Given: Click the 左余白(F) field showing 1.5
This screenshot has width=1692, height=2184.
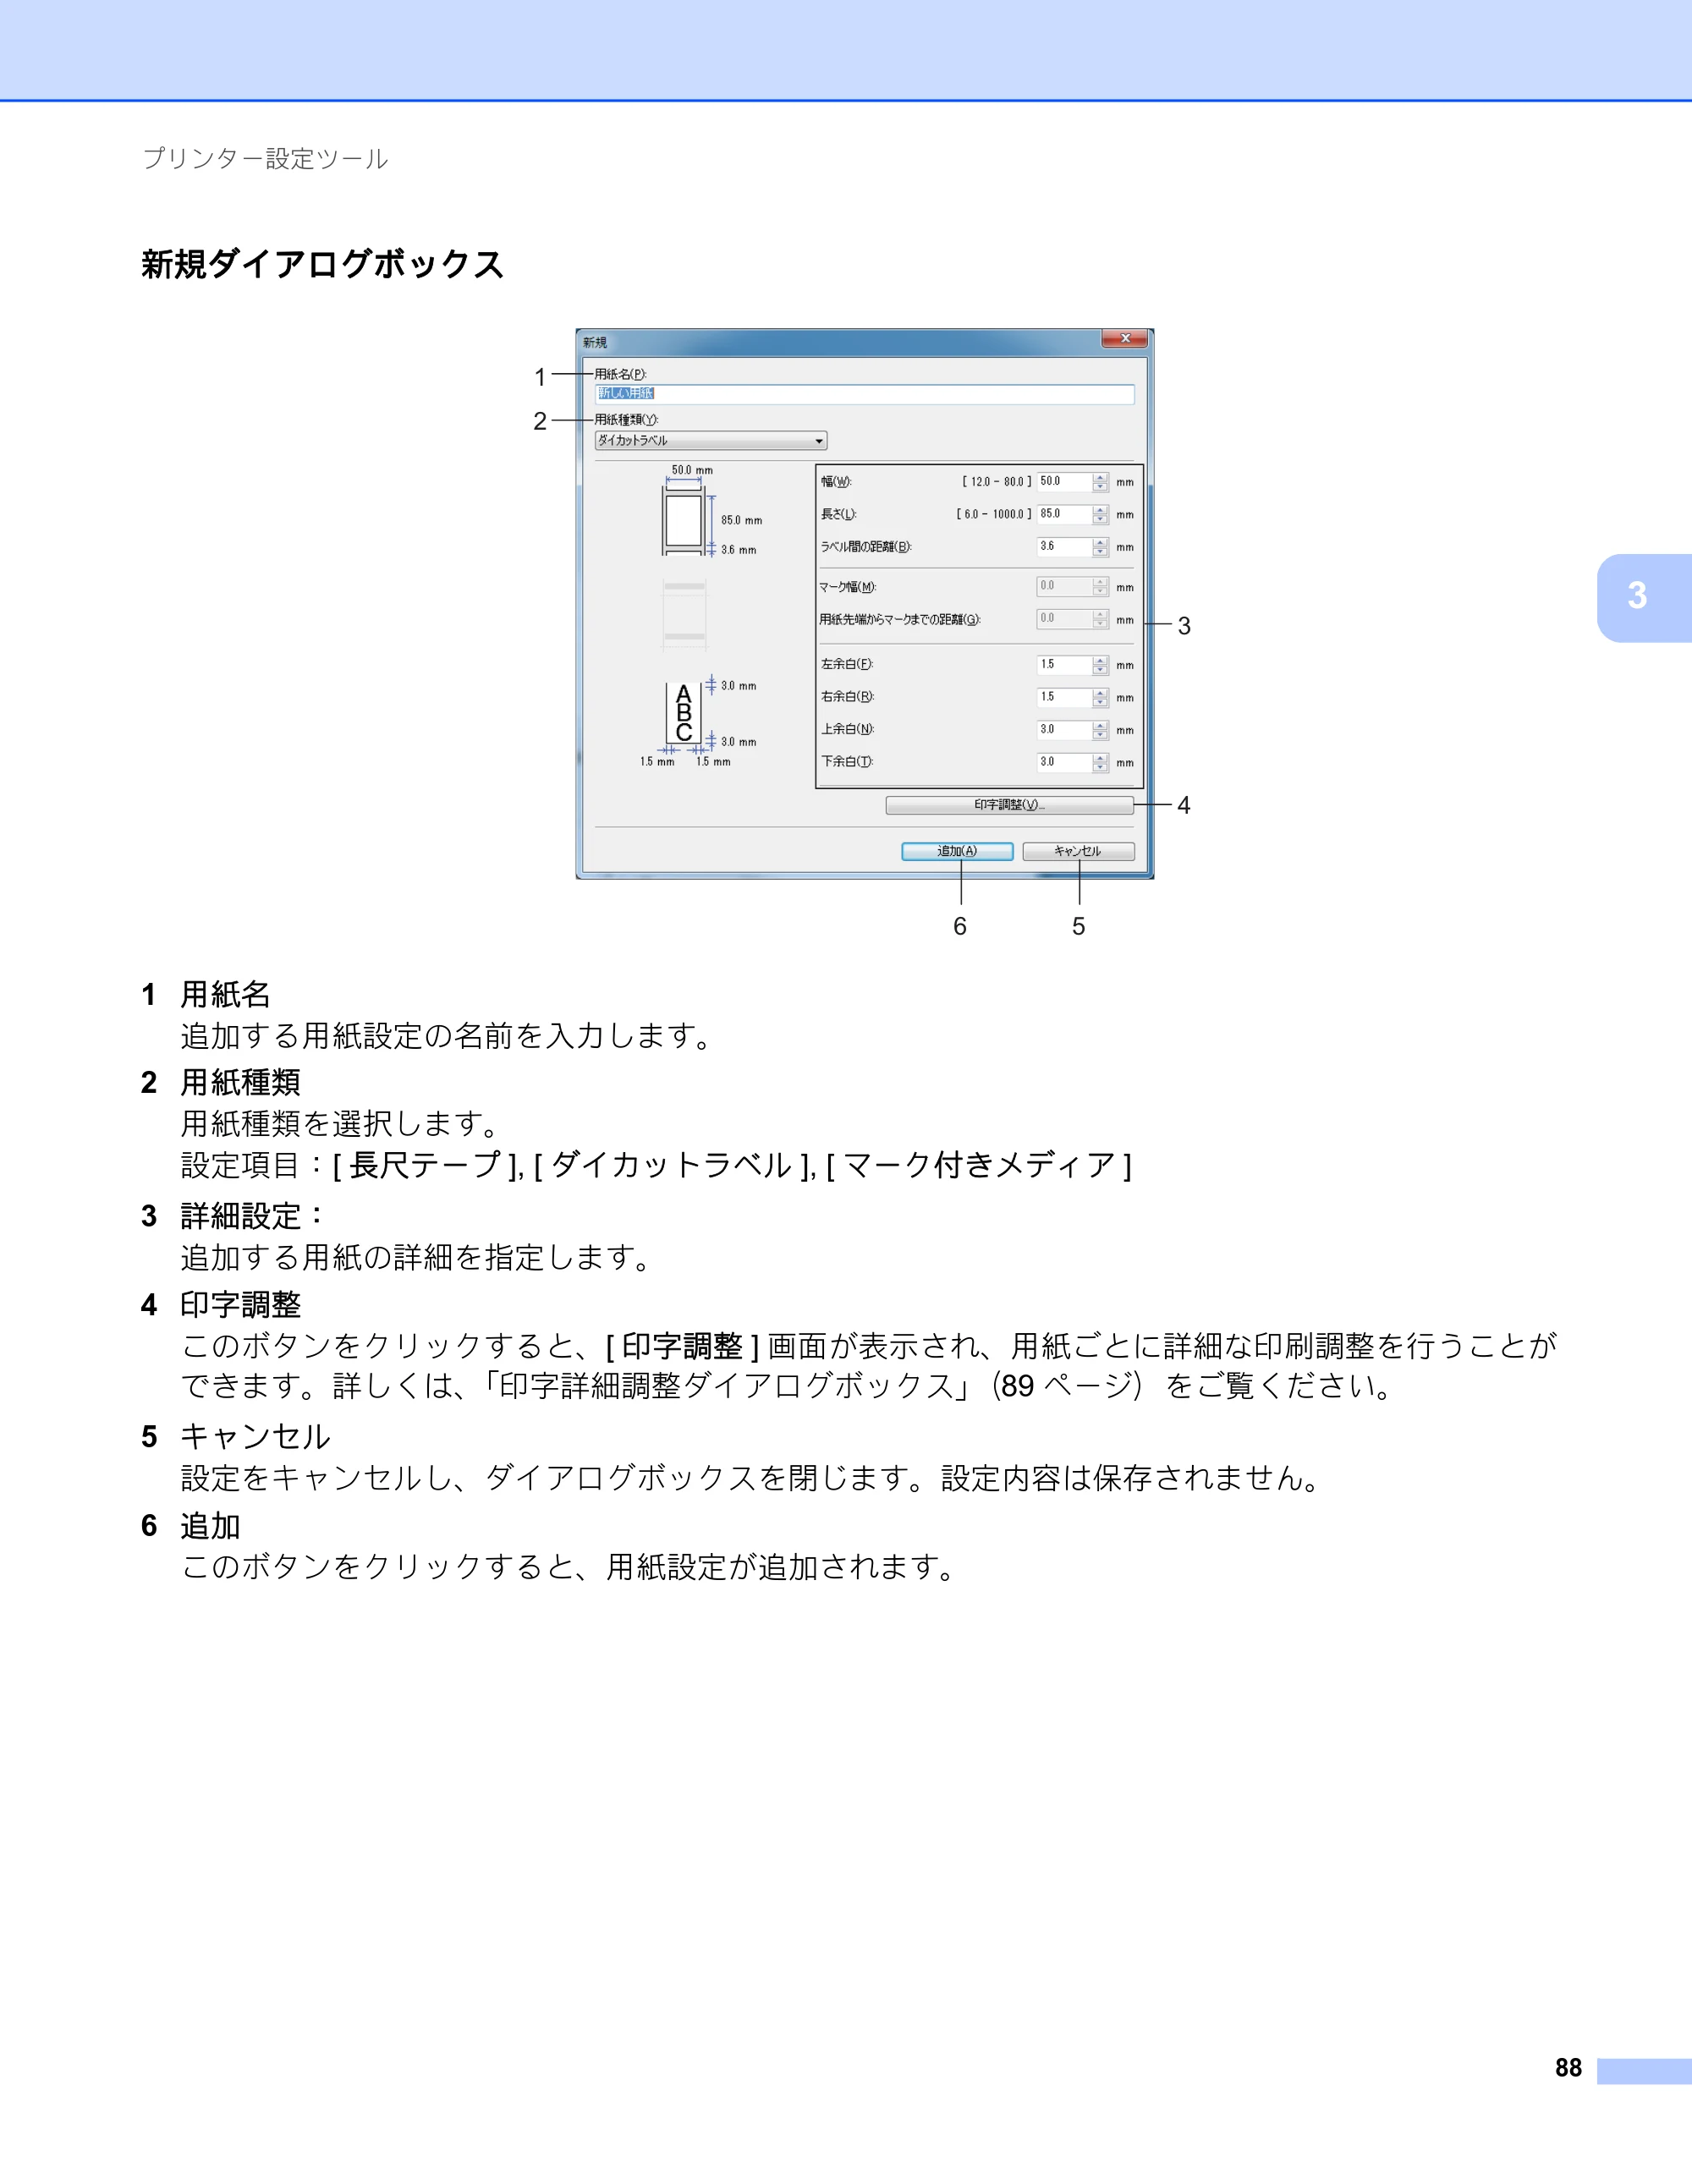Looking at the screenshot, I should tap(1064, 665).
